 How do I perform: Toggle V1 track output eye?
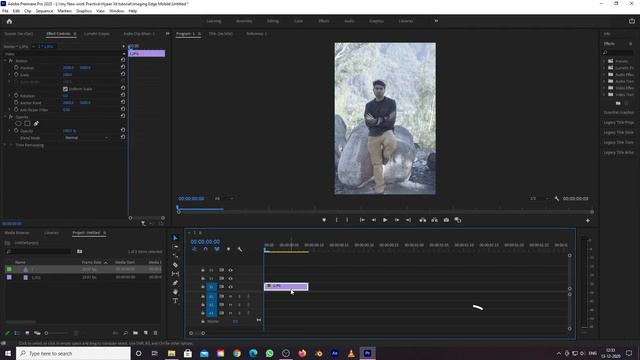pos(231,287)
